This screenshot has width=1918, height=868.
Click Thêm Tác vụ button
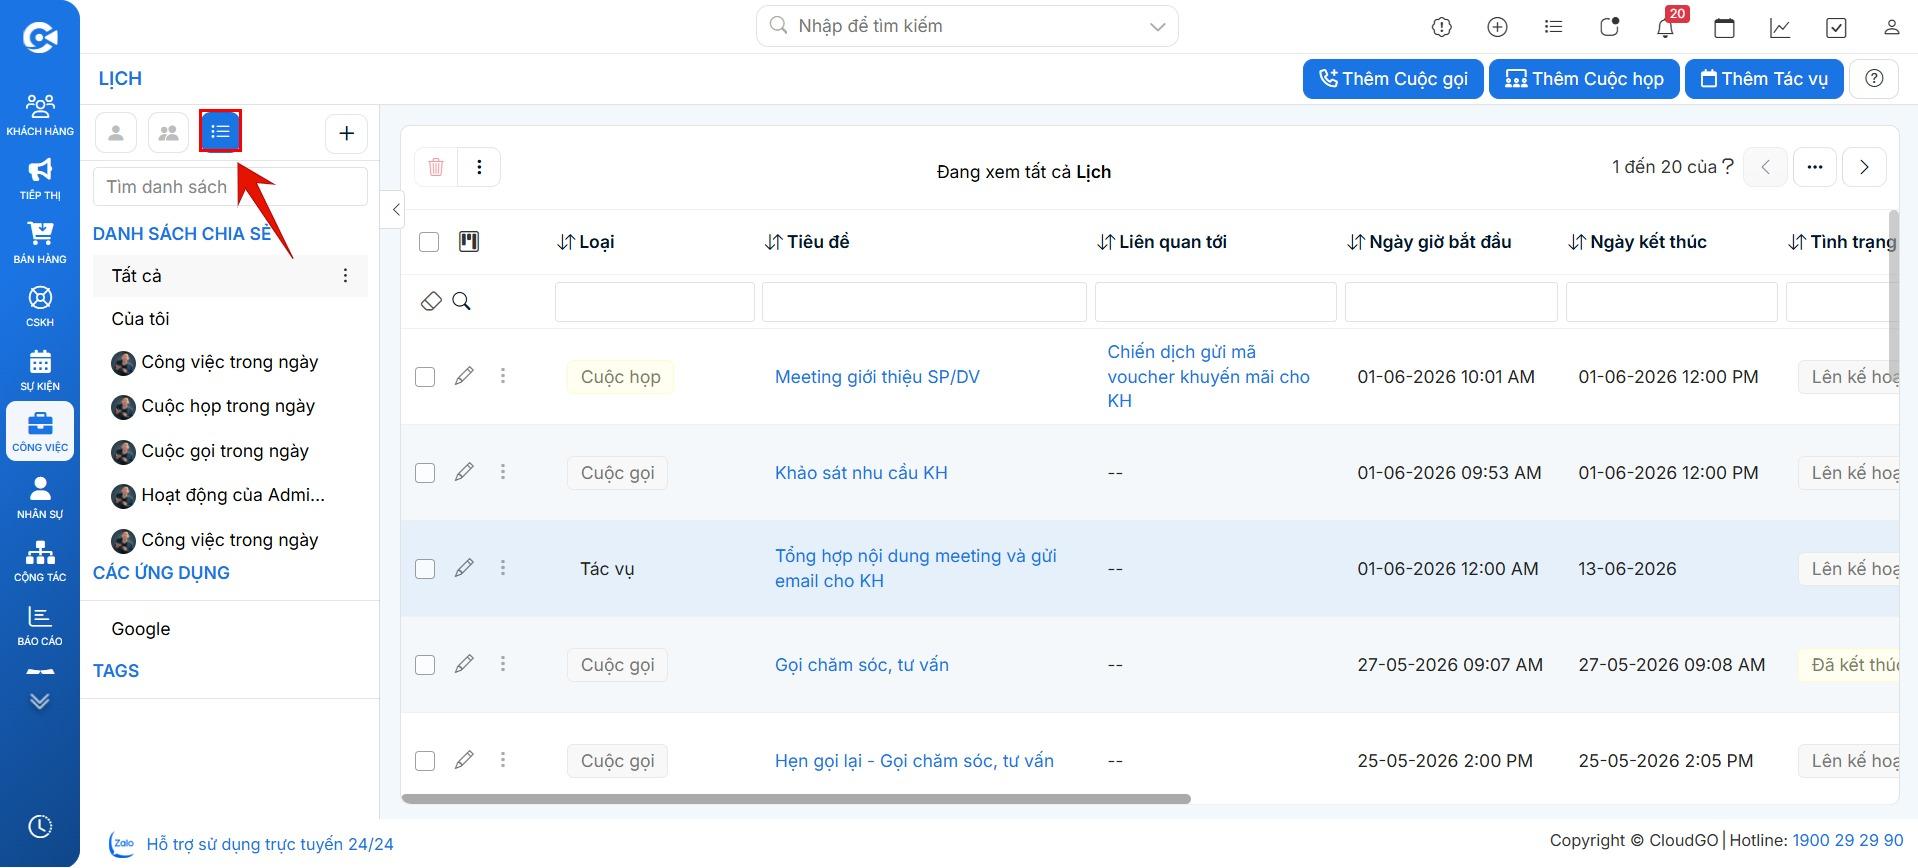pyautogui.click(x=1764, y=78)
